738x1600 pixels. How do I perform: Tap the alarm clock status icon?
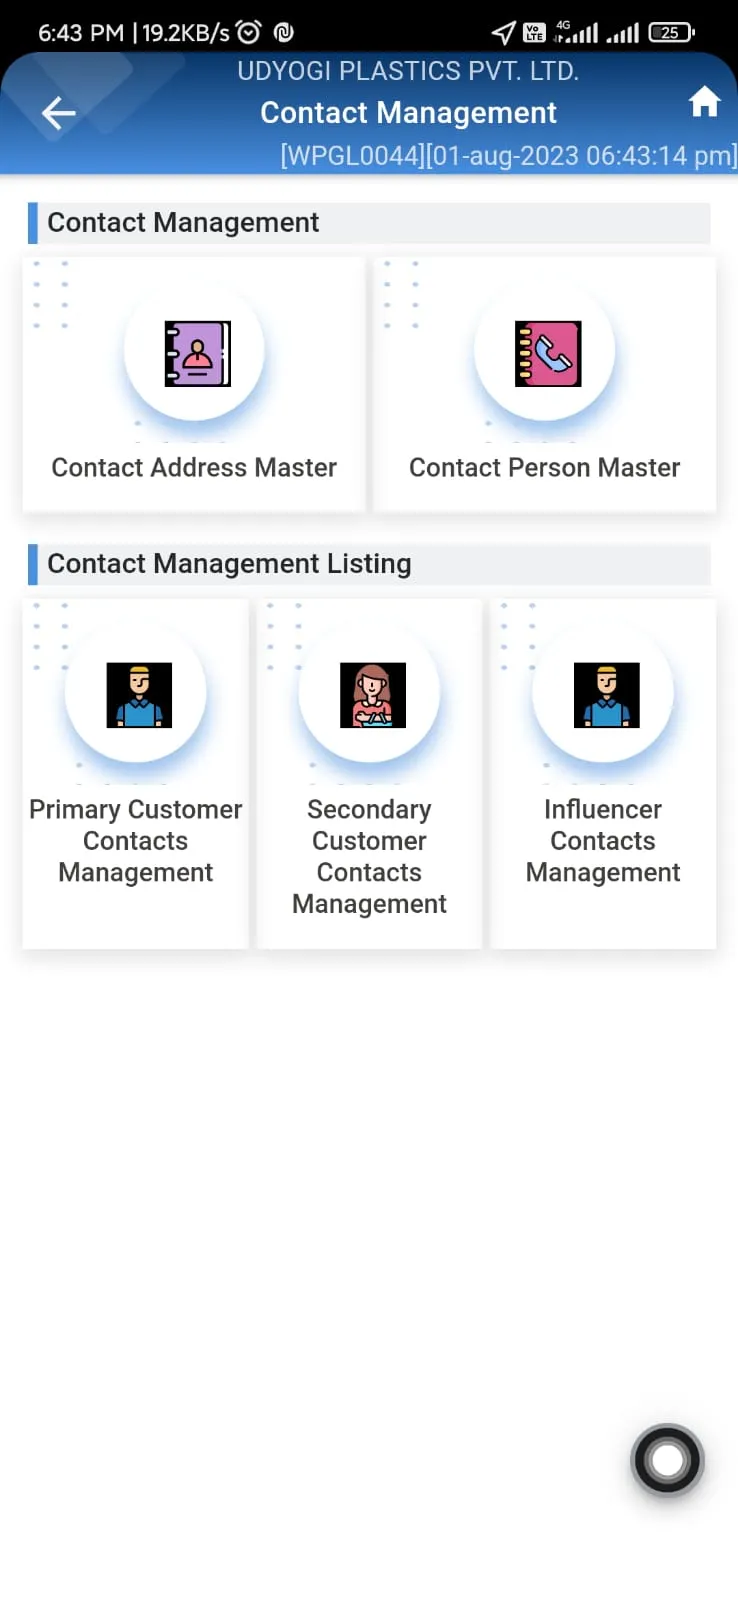248,32
